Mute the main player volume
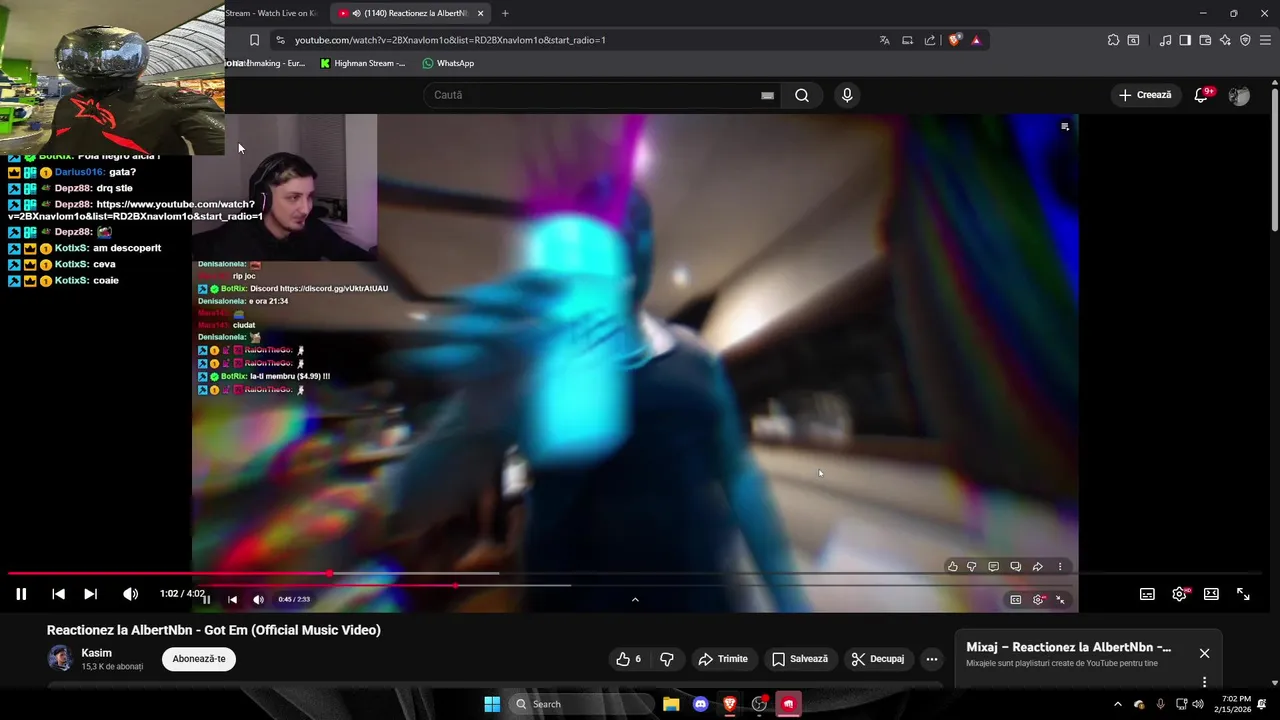 (130, 594)
